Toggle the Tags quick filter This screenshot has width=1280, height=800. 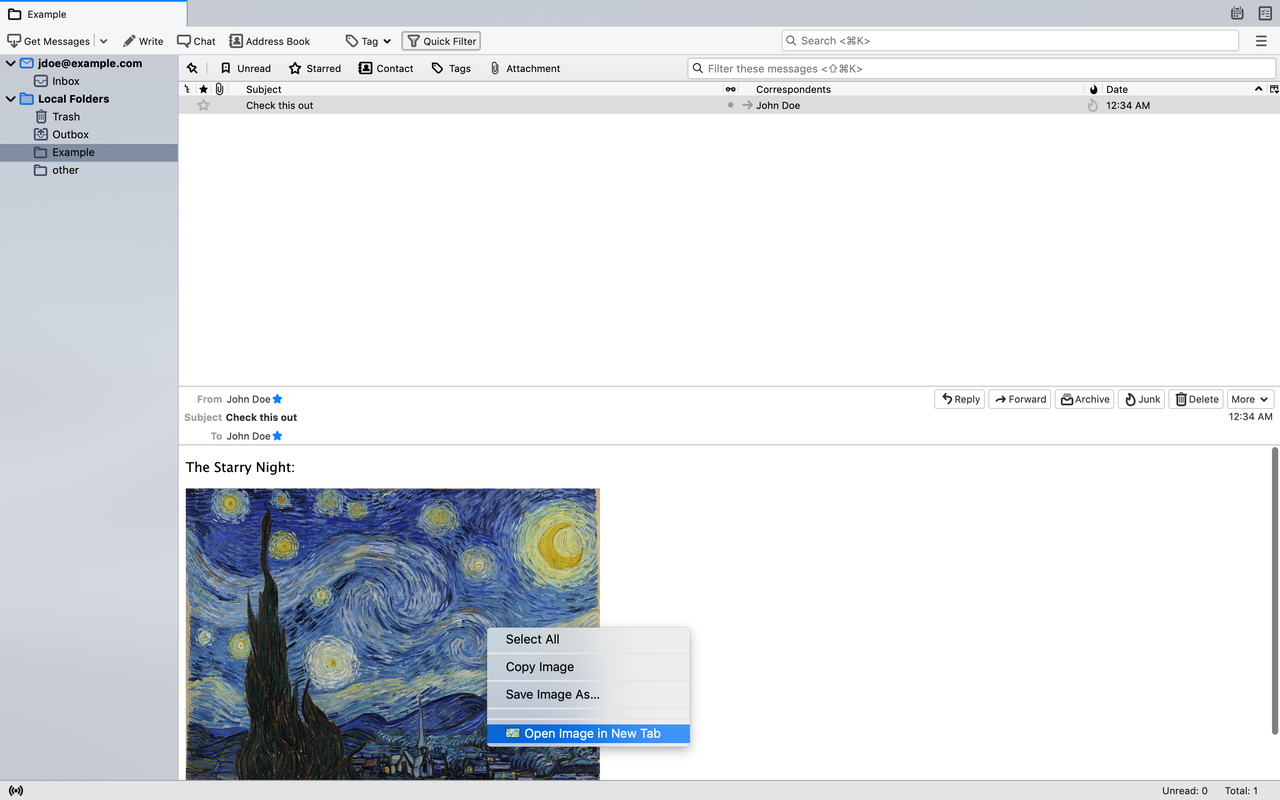tap(451, 68)
